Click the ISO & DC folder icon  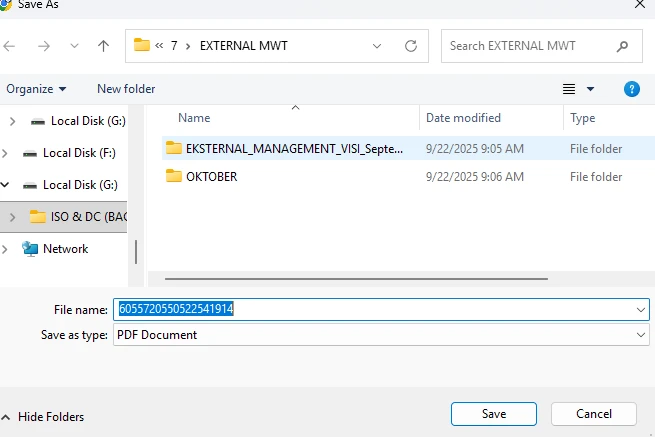38,216
